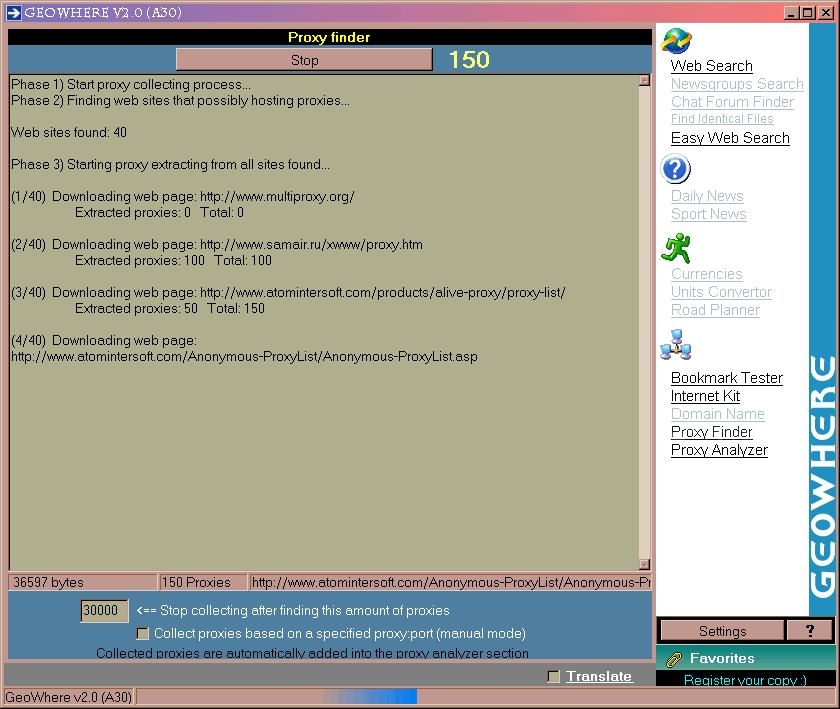840x709 pixels.
Task: Open the Settings button
Action: pyautogui.click(x=722, y=631)
